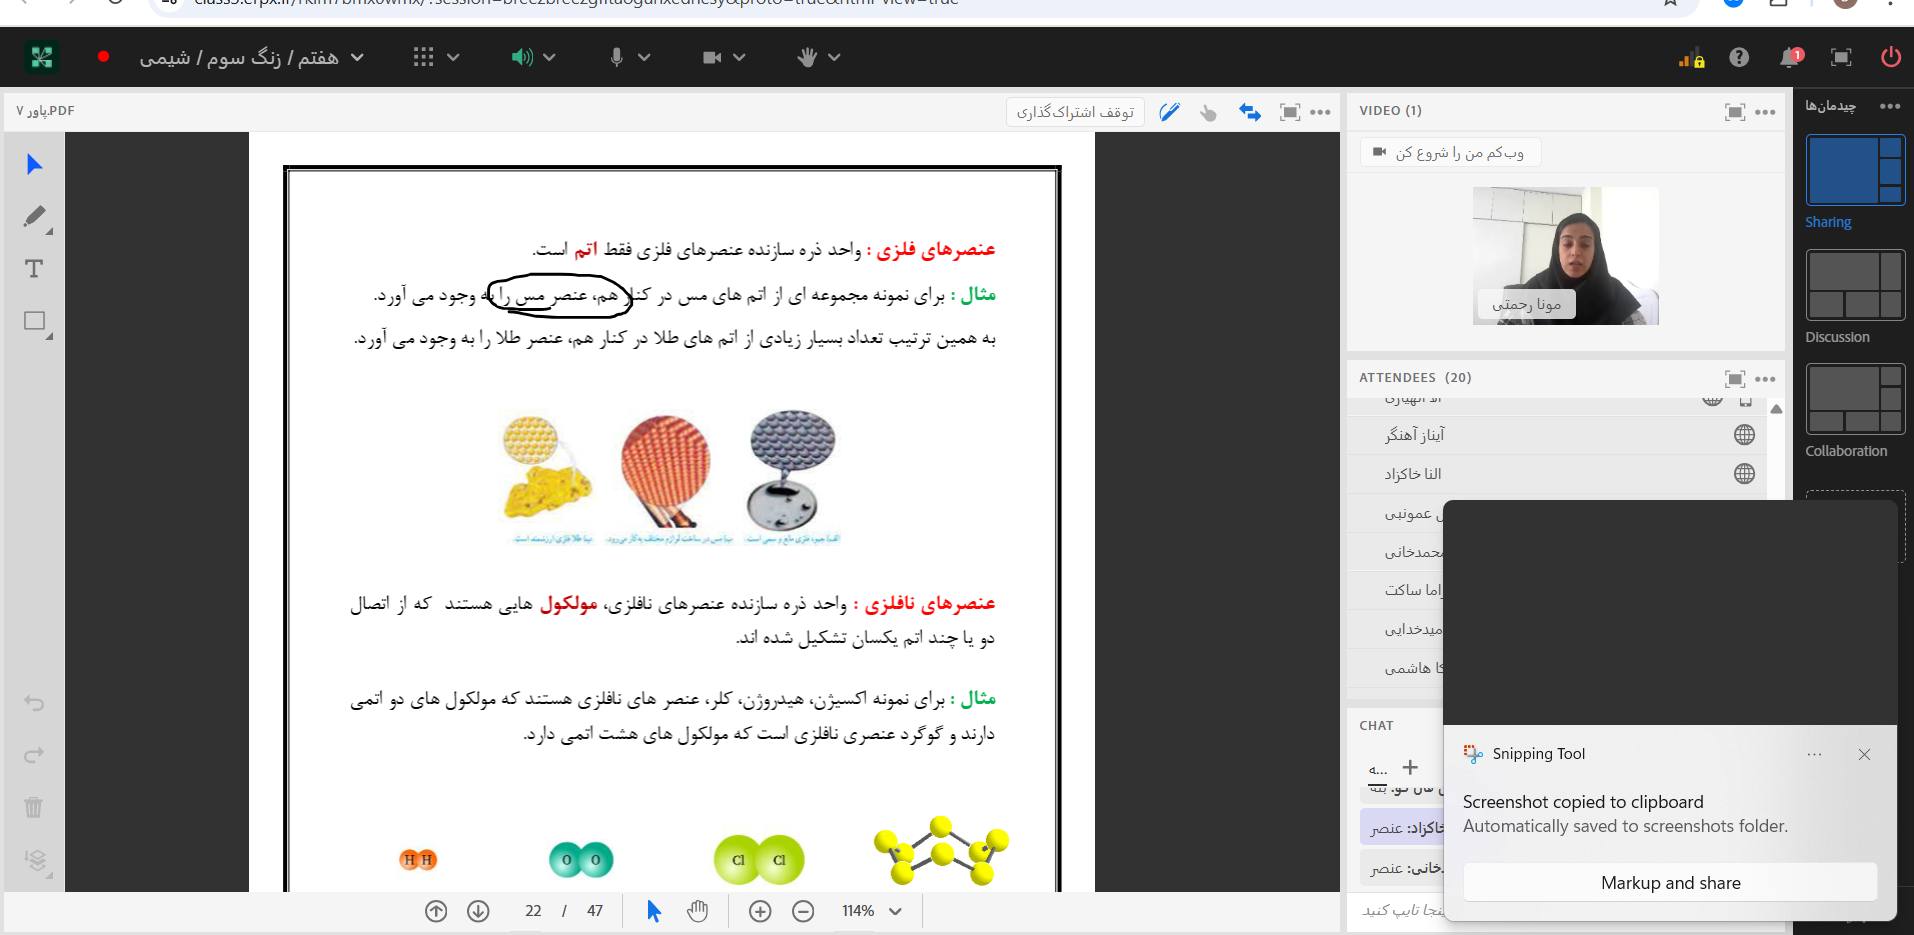Choose the rectangle shape tool
1914x935 pixels.
[34, 321]
